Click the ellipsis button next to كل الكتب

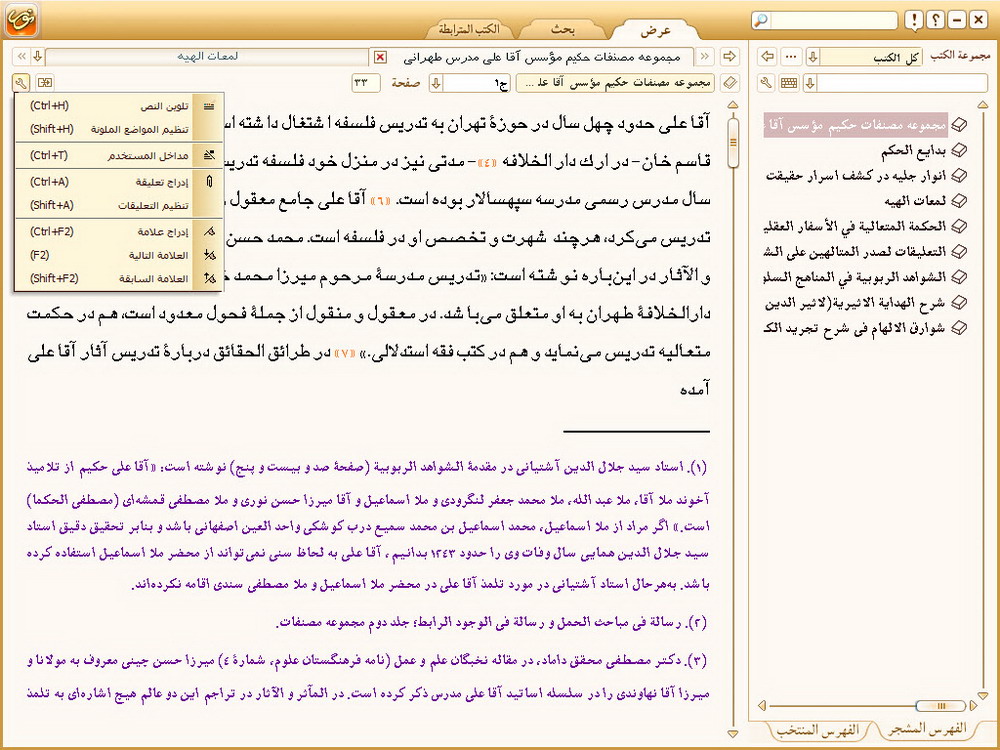(x=791, y=56)
